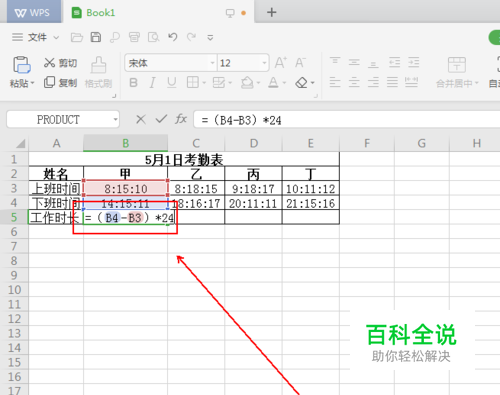Select row 5 header
Screen dimensions: 500x395
(14, 217)
